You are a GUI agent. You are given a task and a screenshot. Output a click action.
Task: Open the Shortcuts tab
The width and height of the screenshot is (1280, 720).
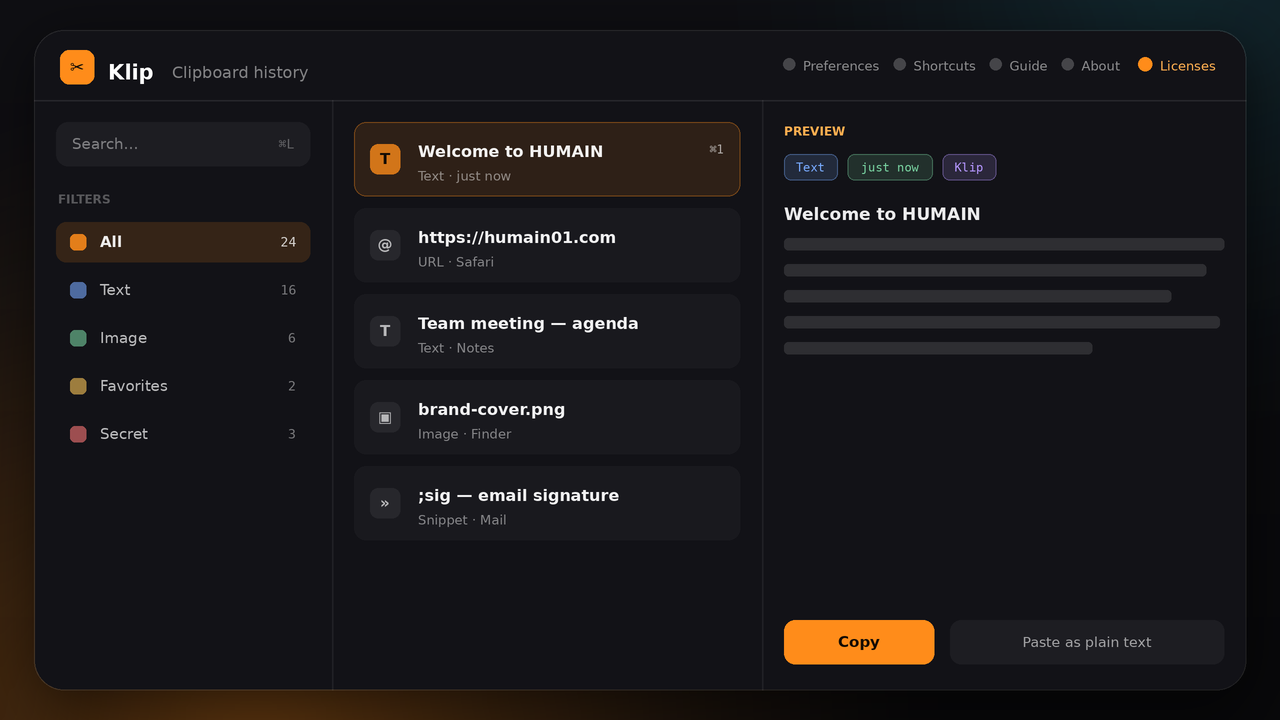(x=934, y=65)
